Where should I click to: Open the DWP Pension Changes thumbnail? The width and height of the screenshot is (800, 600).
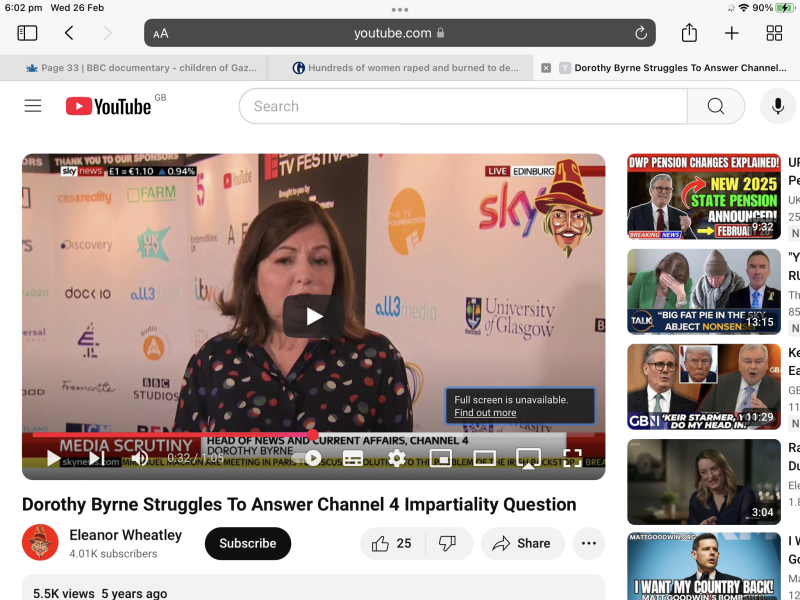703,196
